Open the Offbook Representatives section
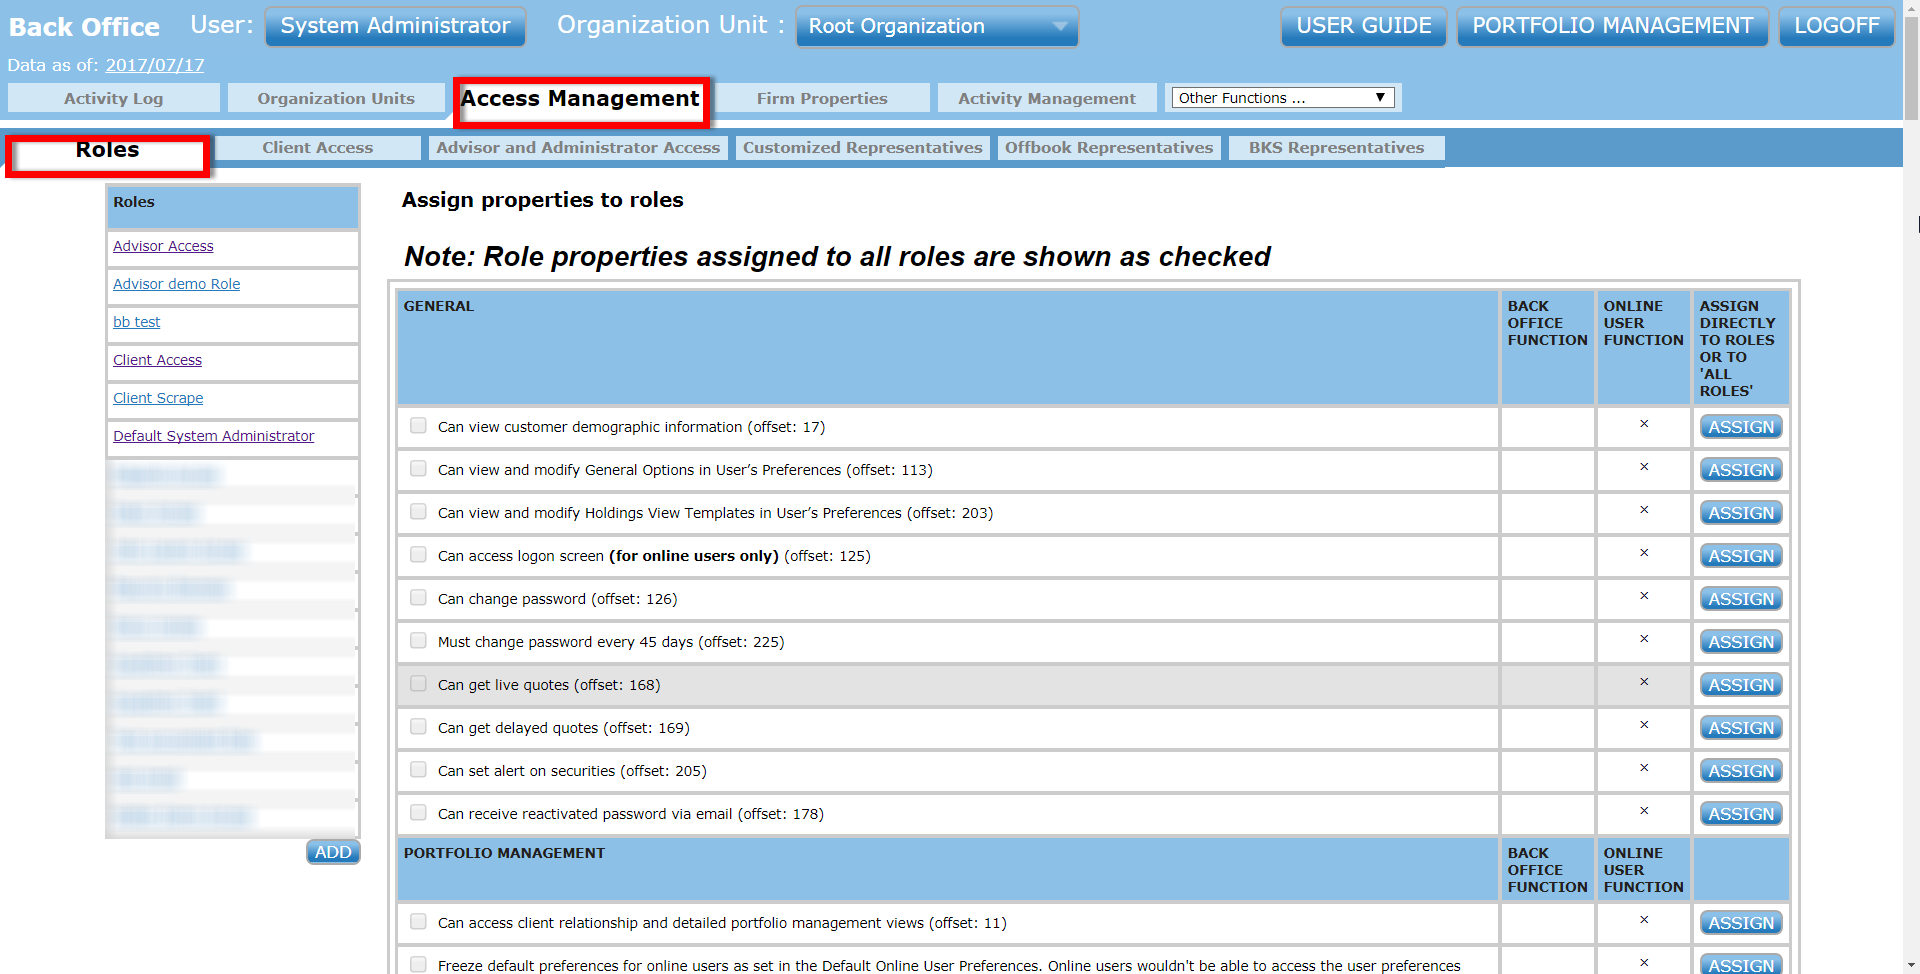1920x974 pixels. [x=1109, y=147]
